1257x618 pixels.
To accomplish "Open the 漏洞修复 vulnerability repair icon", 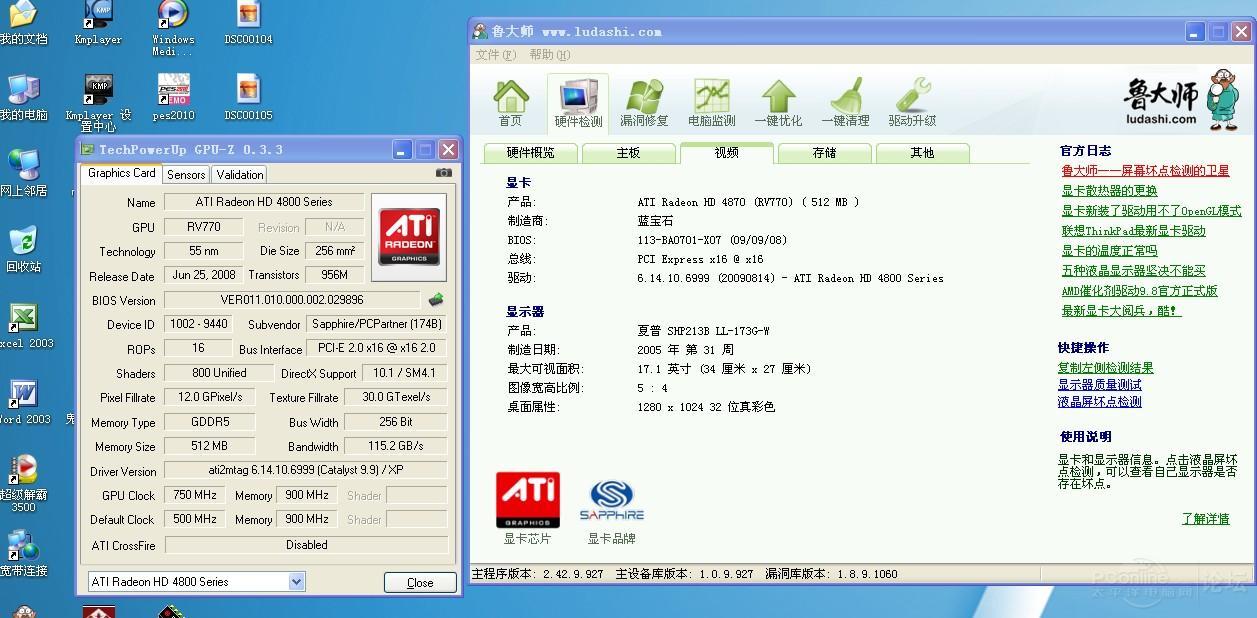I will pyautogui.click(x=644, y=102).
